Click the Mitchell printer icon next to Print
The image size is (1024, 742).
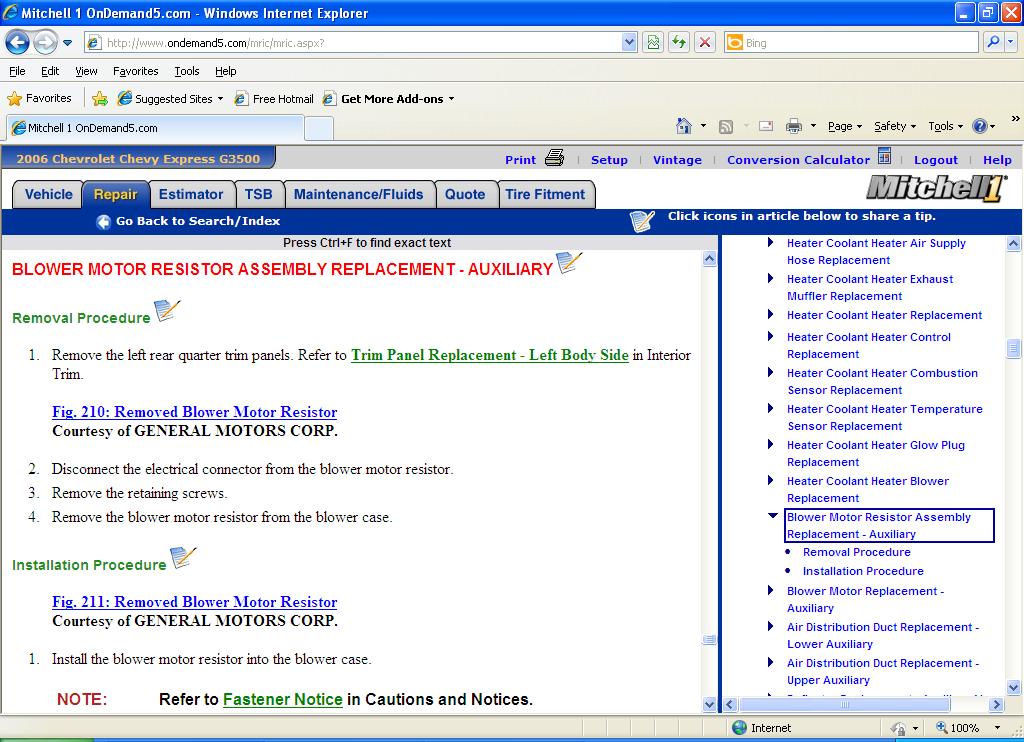pyautogui.click(x=554, y=157)
